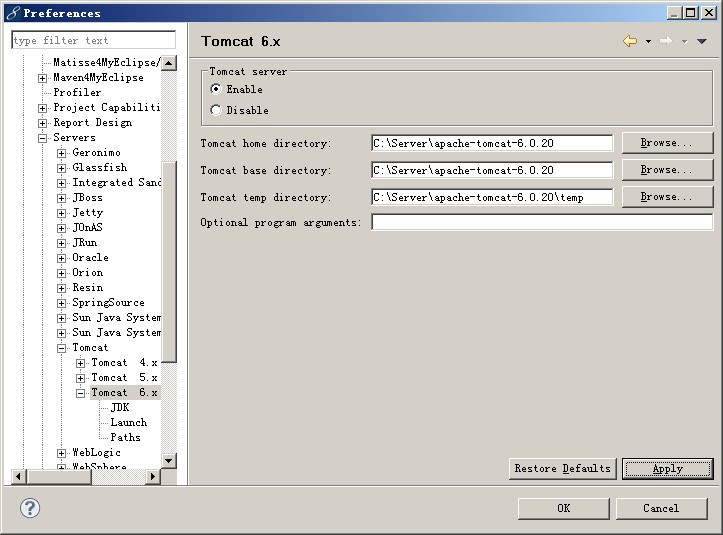Viewport: 723px width, 535px height.
Task: Click Restore Defaults button
Action: (x=563, y=469)
